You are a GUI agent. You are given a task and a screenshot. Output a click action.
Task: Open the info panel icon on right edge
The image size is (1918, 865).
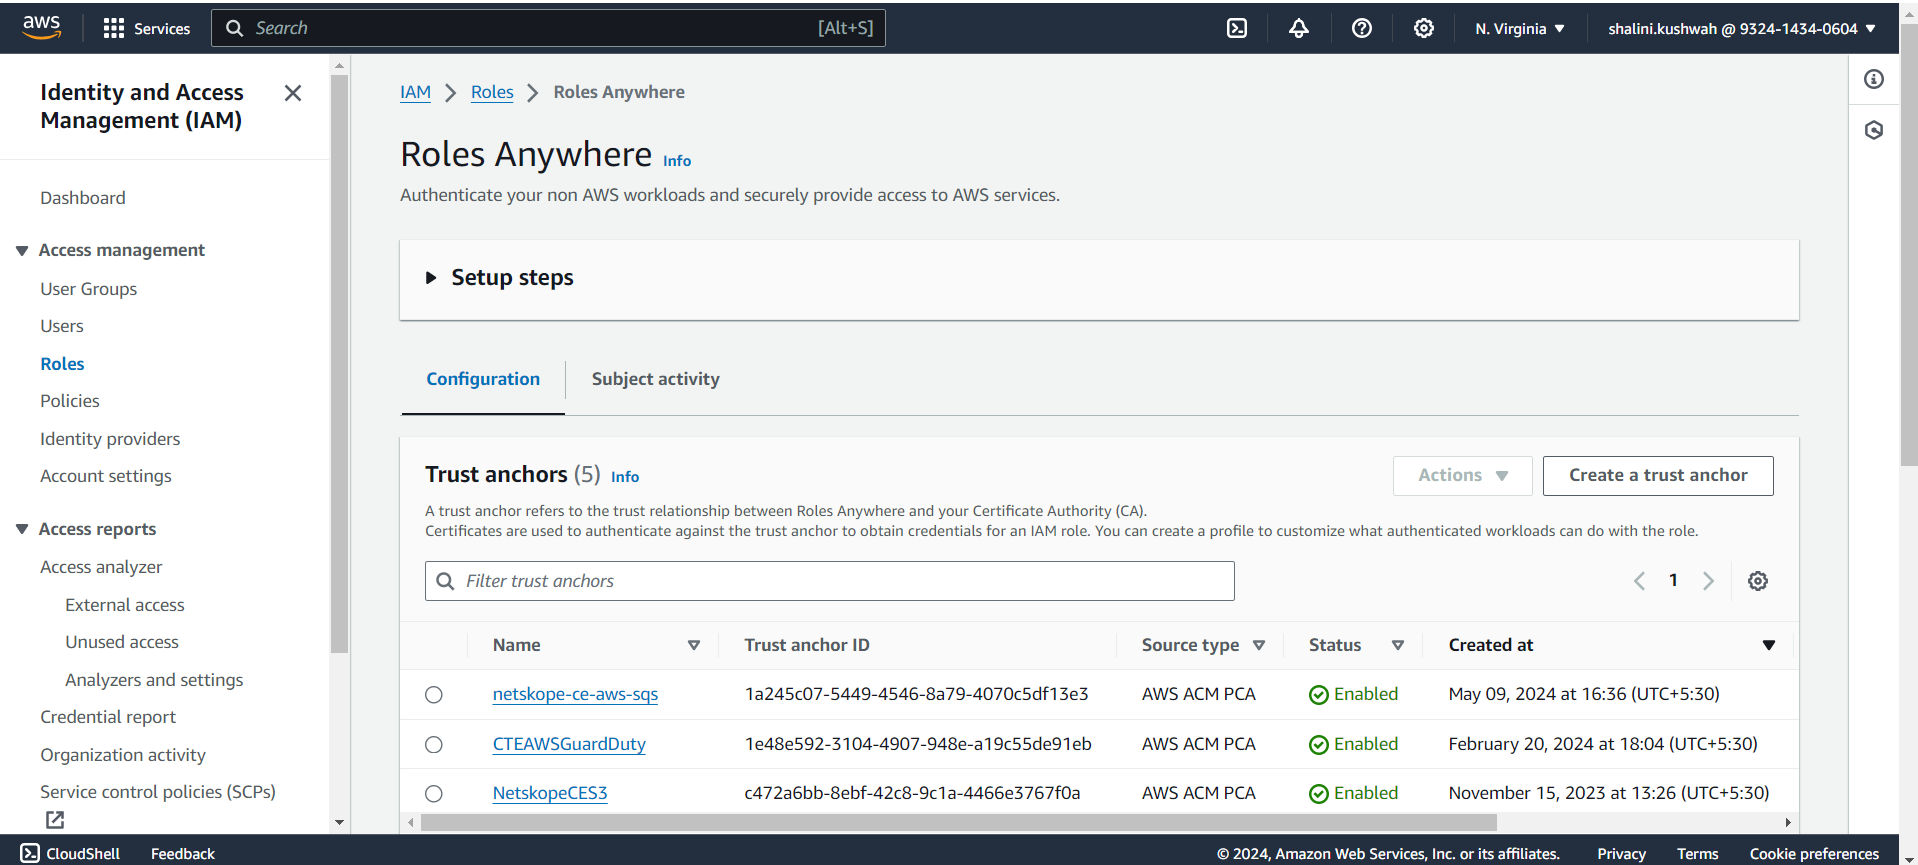click(x=1873, y=79)
